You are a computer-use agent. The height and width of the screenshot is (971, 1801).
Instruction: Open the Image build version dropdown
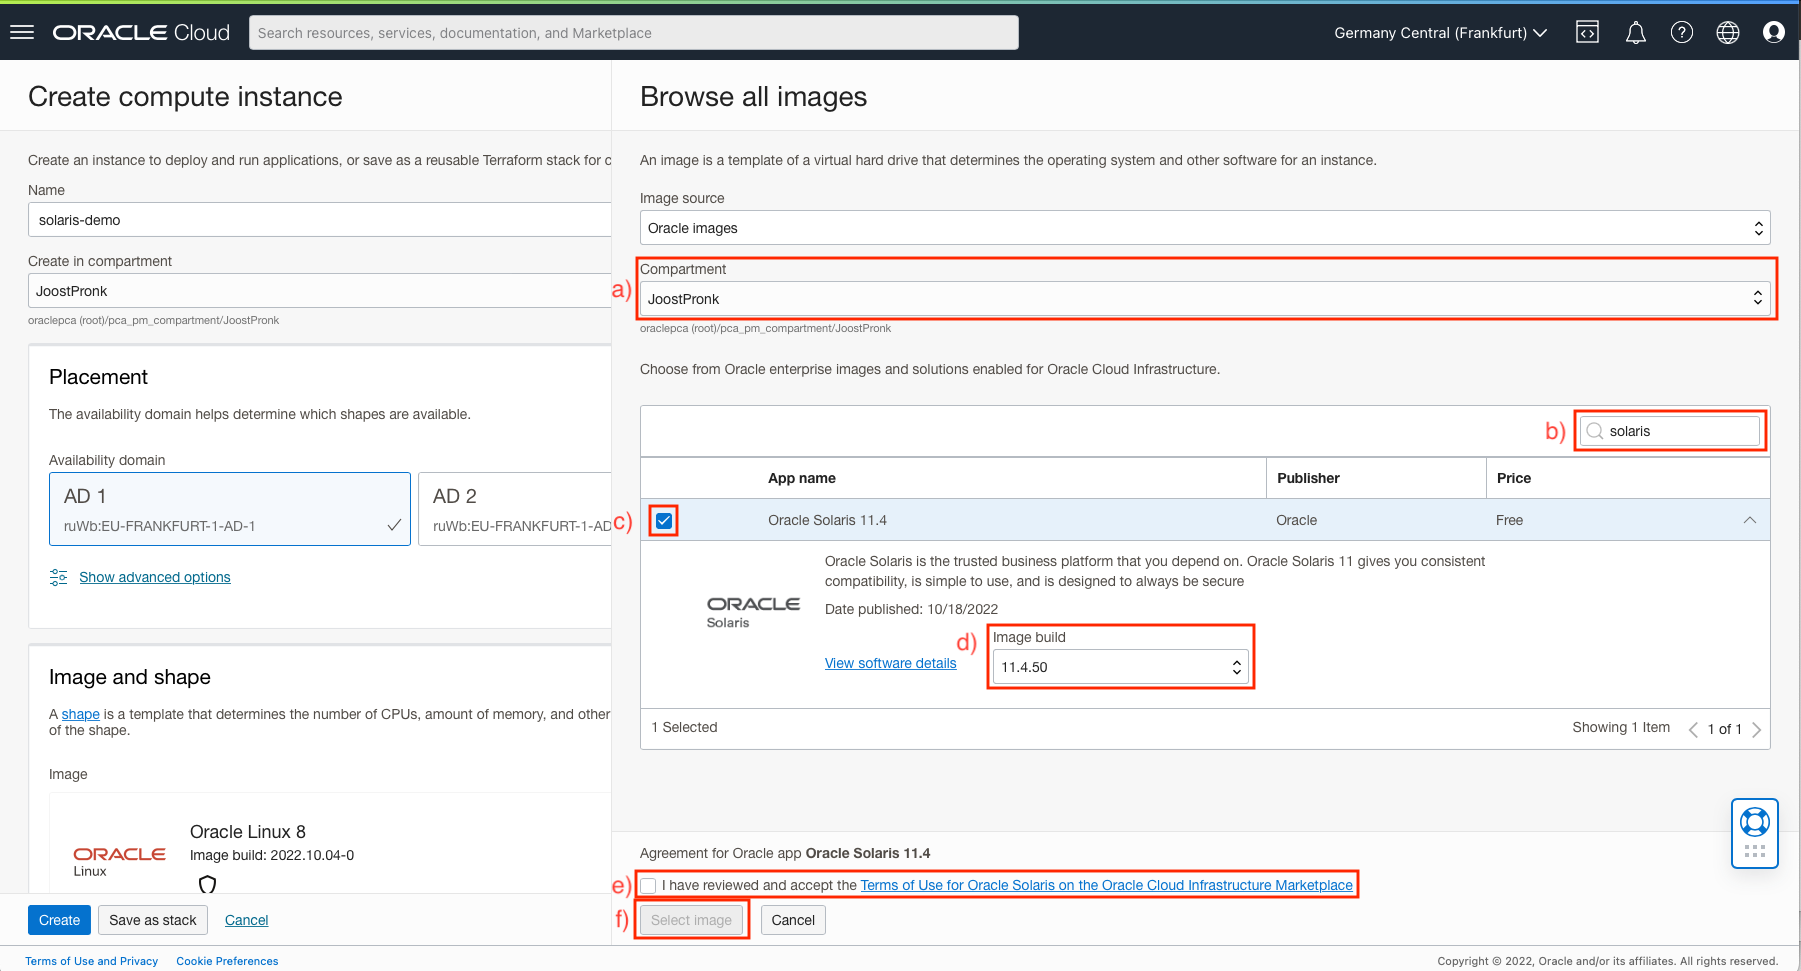point(1120,667)
